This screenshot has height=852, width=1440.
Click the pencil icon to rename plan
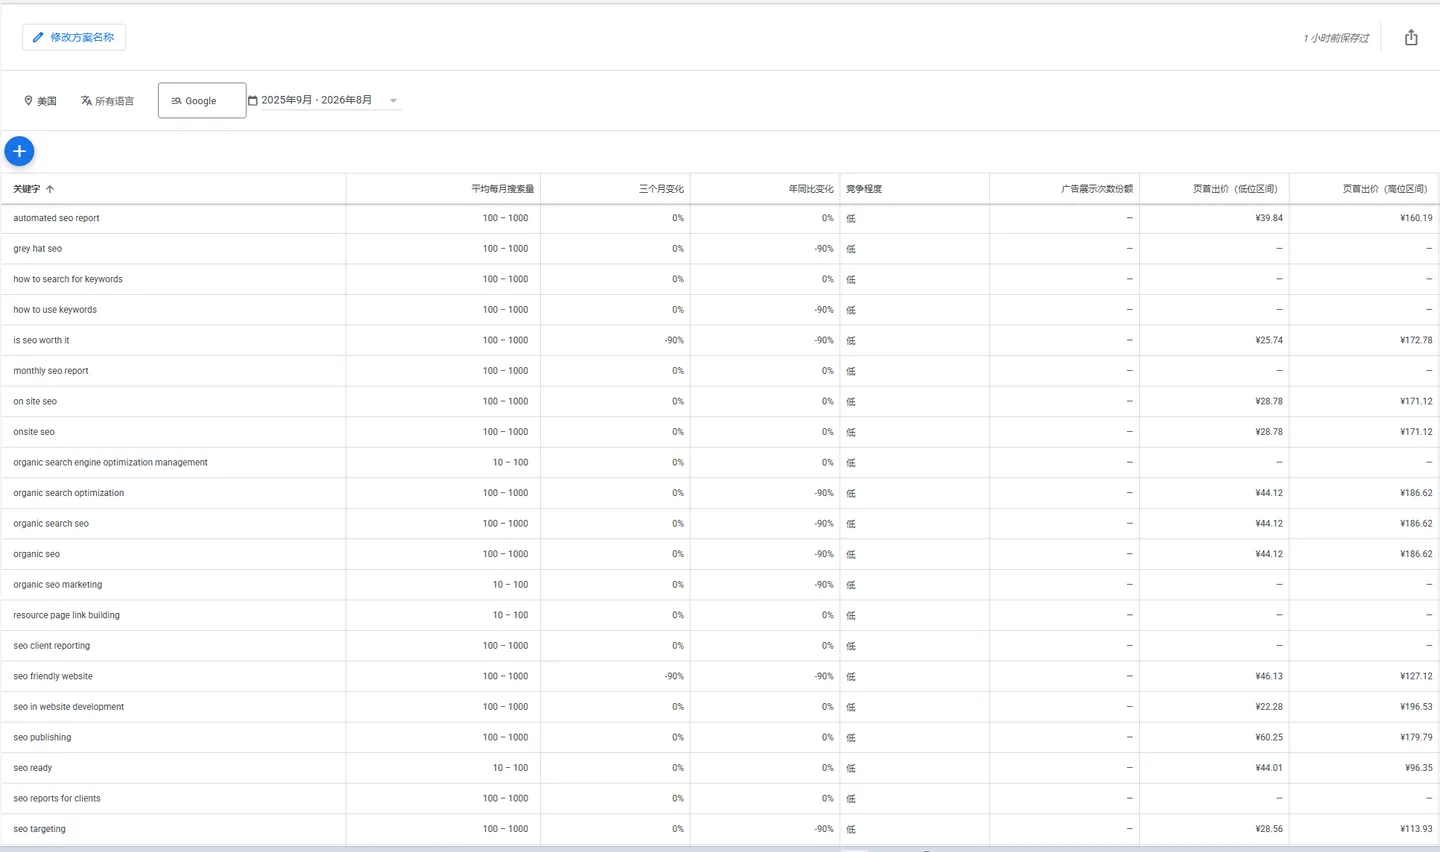(38, 38)
